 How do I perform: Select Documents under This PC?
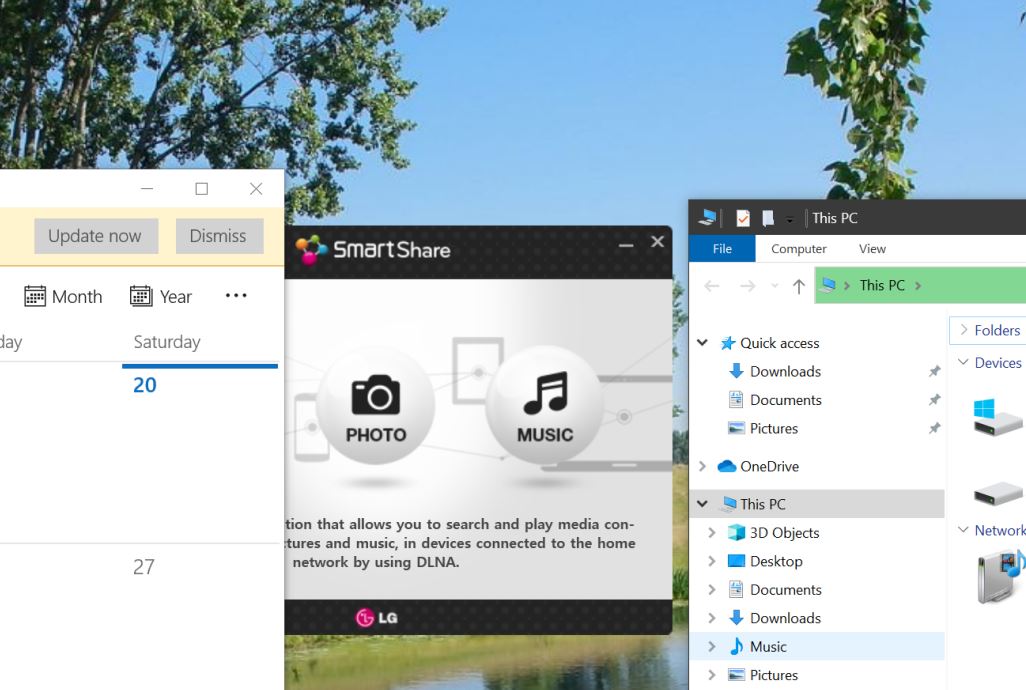(x=785, y=589)
